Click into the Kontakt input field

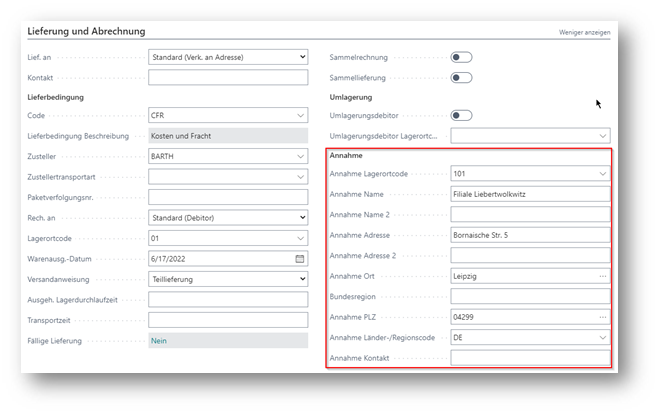228,77
